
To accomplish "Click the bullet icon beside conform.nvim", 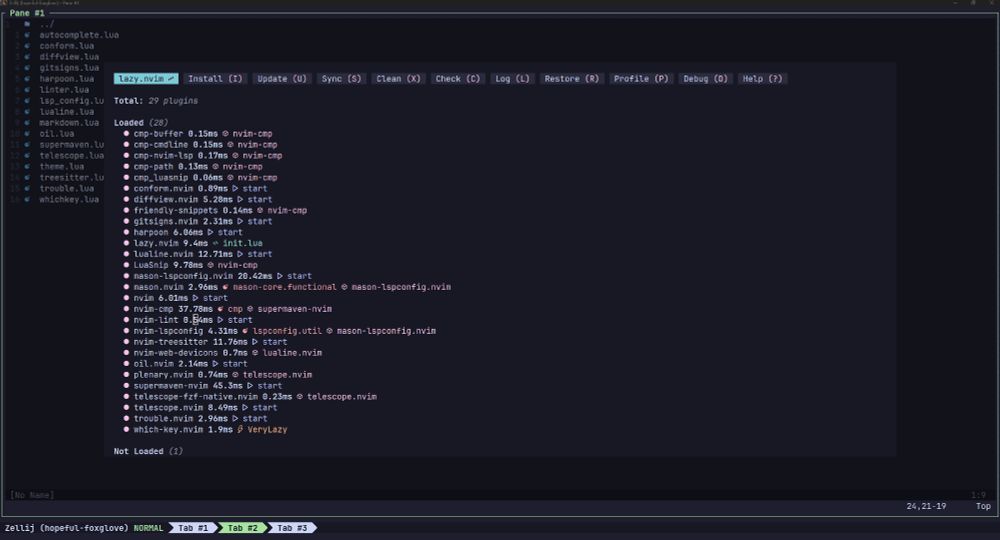I will tap(126, 188).
